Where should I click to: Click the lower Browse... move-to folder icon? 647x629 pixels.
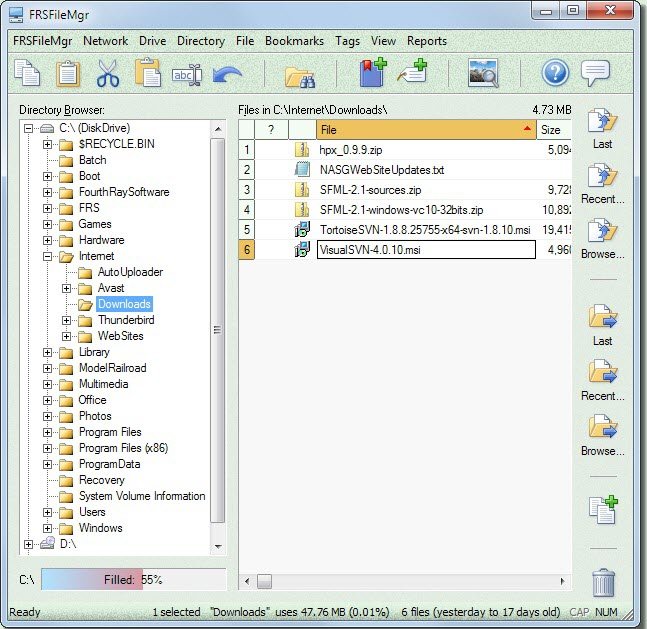(x=602, y=427)
